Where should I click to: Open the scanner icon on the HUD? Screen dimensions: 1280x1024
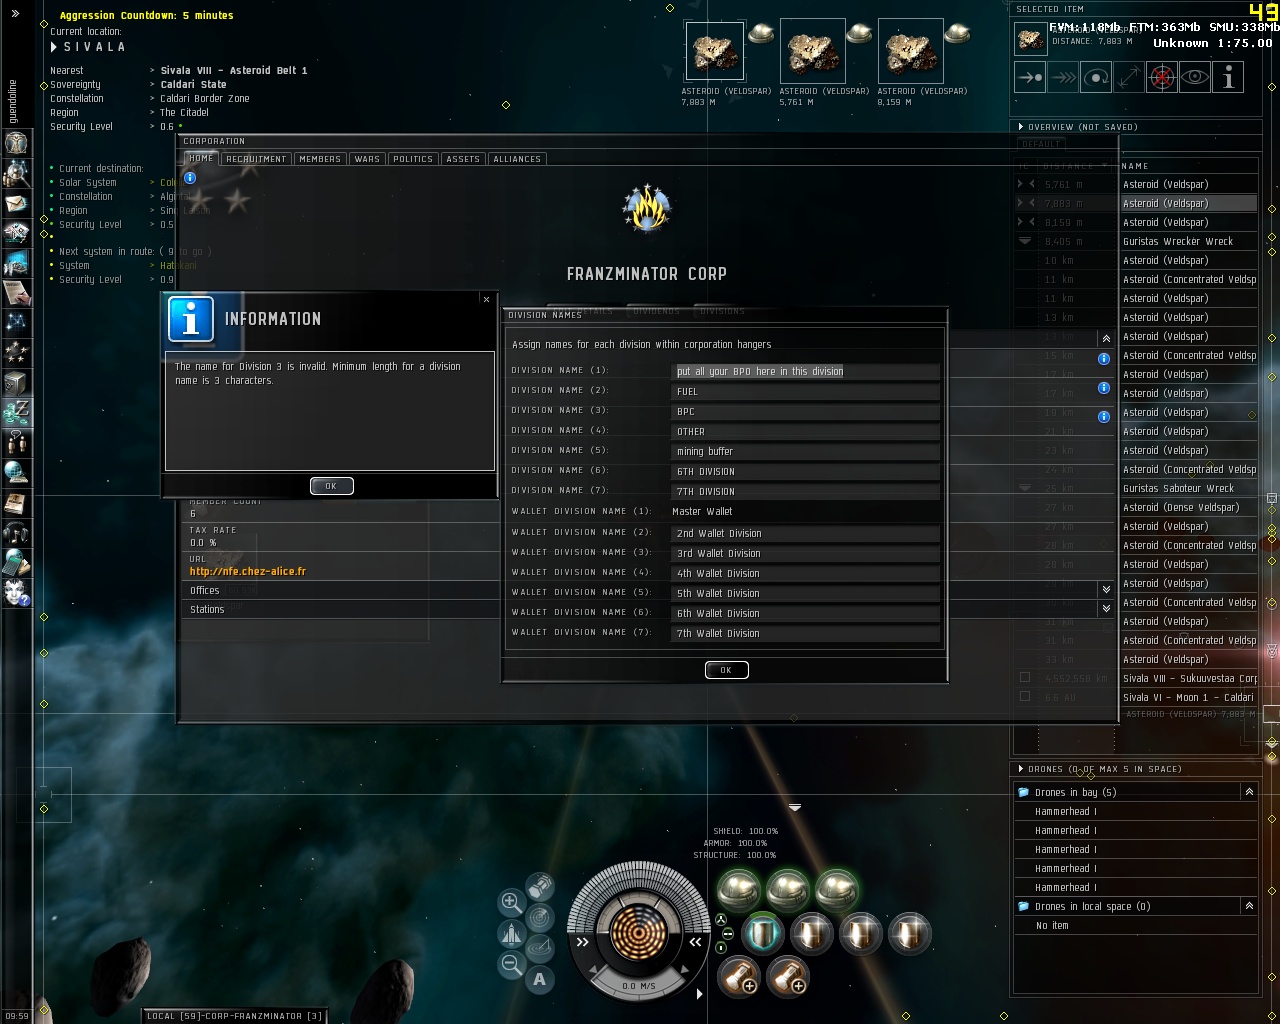[x=540, y=916]
